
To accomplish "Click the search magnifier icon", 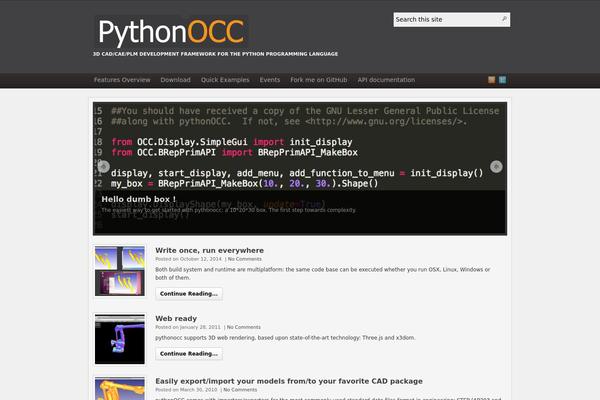I will [x=504, y=19].
